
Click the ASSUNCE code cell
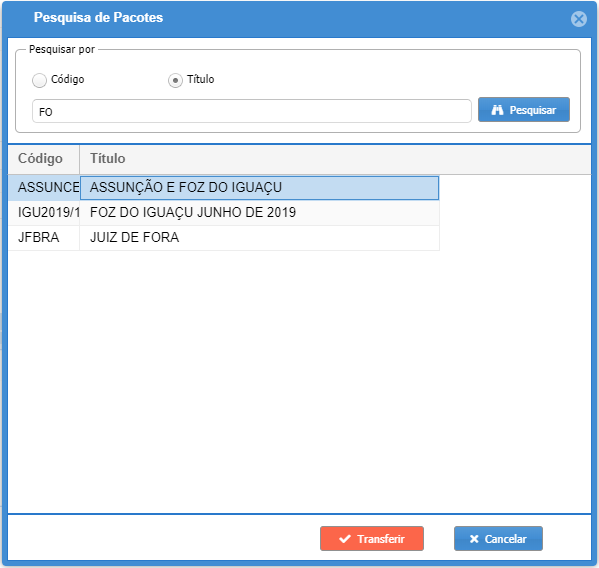point(44,188)
